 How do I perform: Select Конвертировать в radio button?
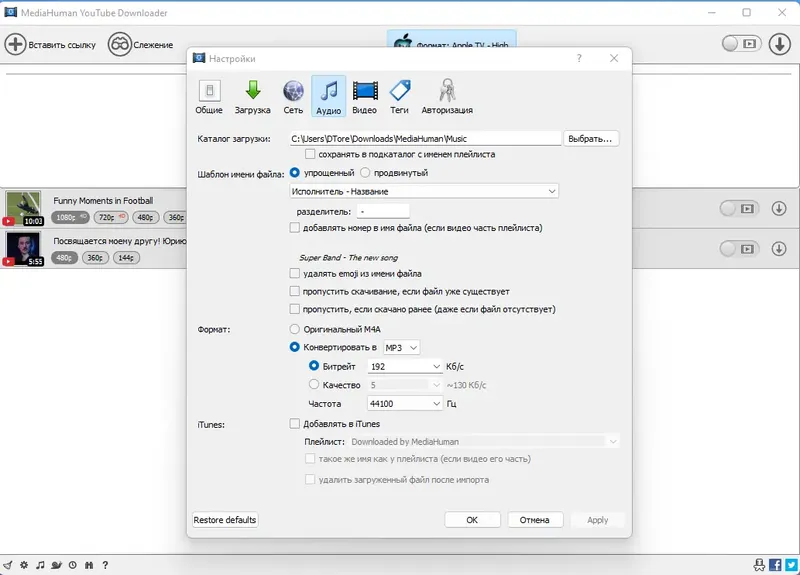click(294, 347)
